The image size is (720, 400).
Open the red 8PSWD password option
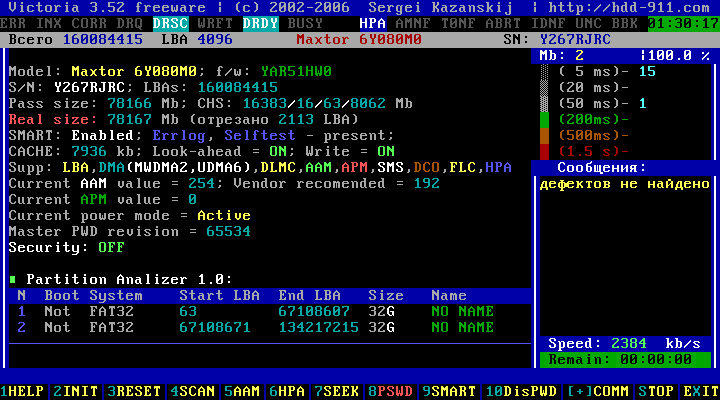click(x=390, y=391)
